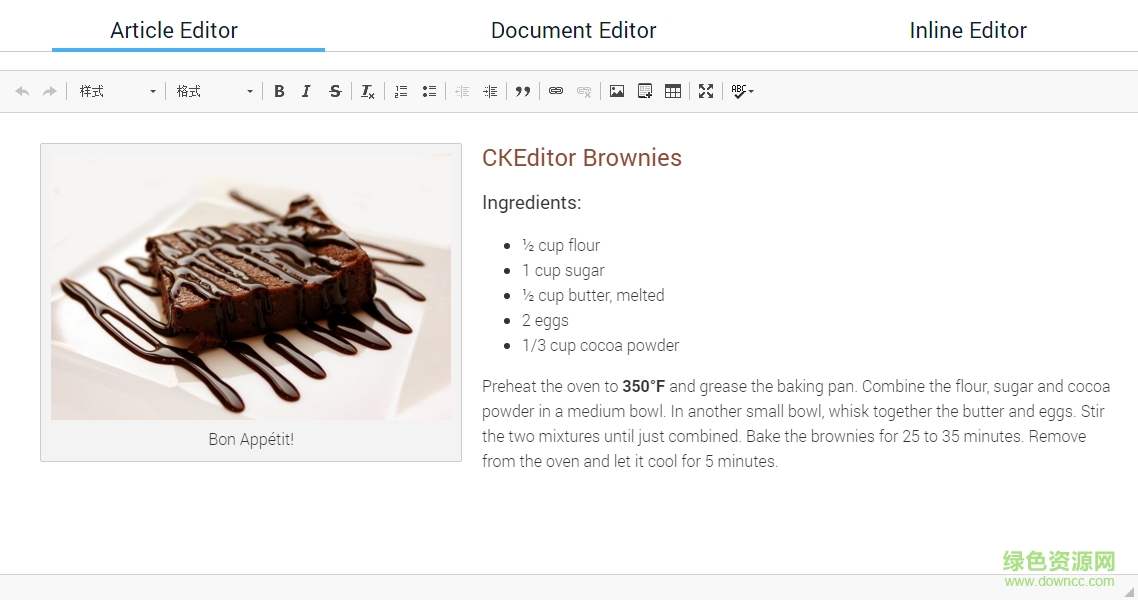Click the ½ cup flour item
Viewport: 1138px width, 600px height.
click(x=561, y=245)
